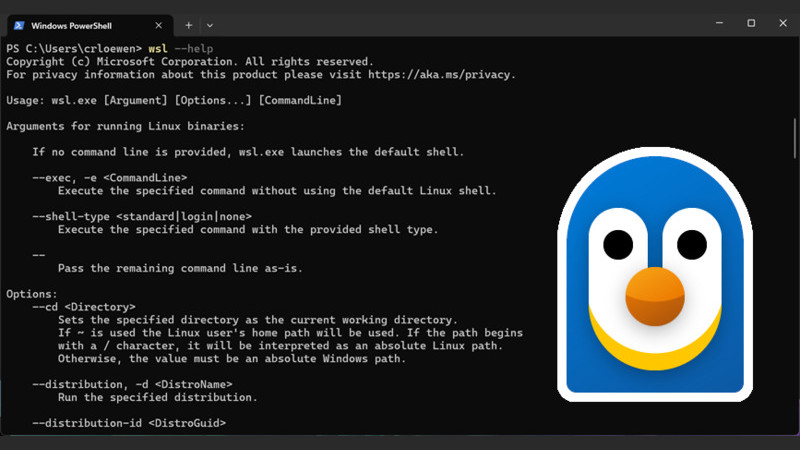Select the Windows PowerShell tab
This screenshot has height=450, width=800.
(x=90, y=26)
